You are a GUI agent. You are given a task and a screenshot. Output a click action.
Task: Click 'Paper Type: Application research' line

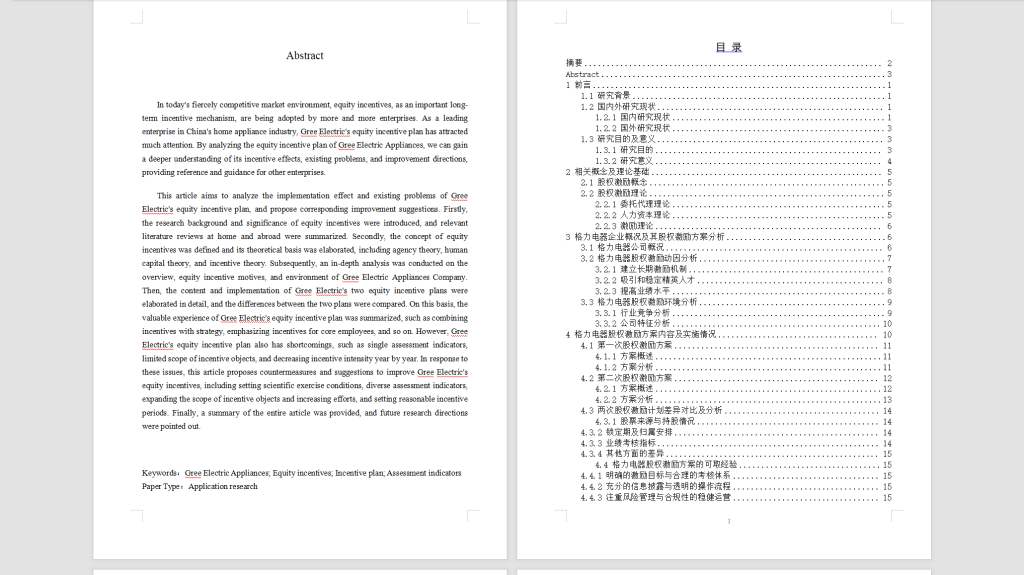coord(200,486)
